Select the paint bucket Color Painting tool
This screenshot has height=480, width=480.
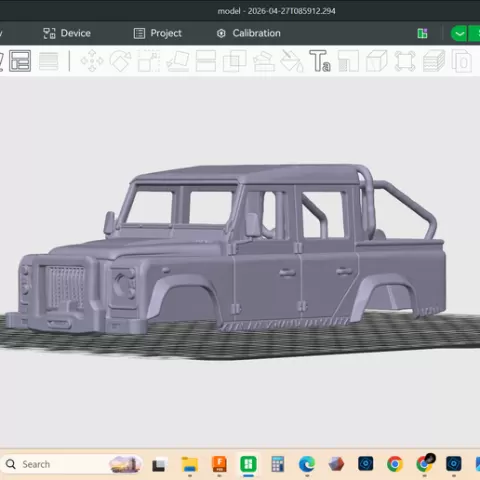tap(292, 61)
